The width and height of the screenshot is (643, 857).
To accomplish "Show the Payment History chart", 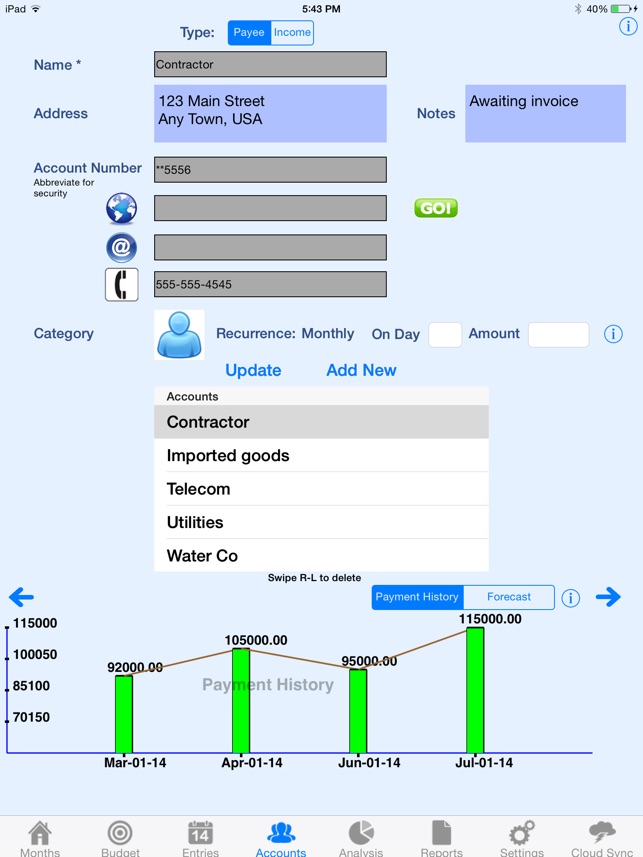I will (x=417, y=597).
